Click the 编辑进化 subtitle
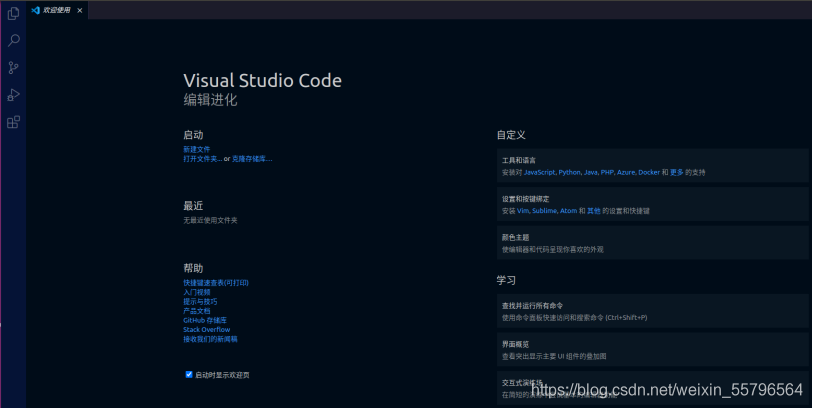Image resolution: width=813 pixels, height=409 pixels. click(x=210, y=100)
